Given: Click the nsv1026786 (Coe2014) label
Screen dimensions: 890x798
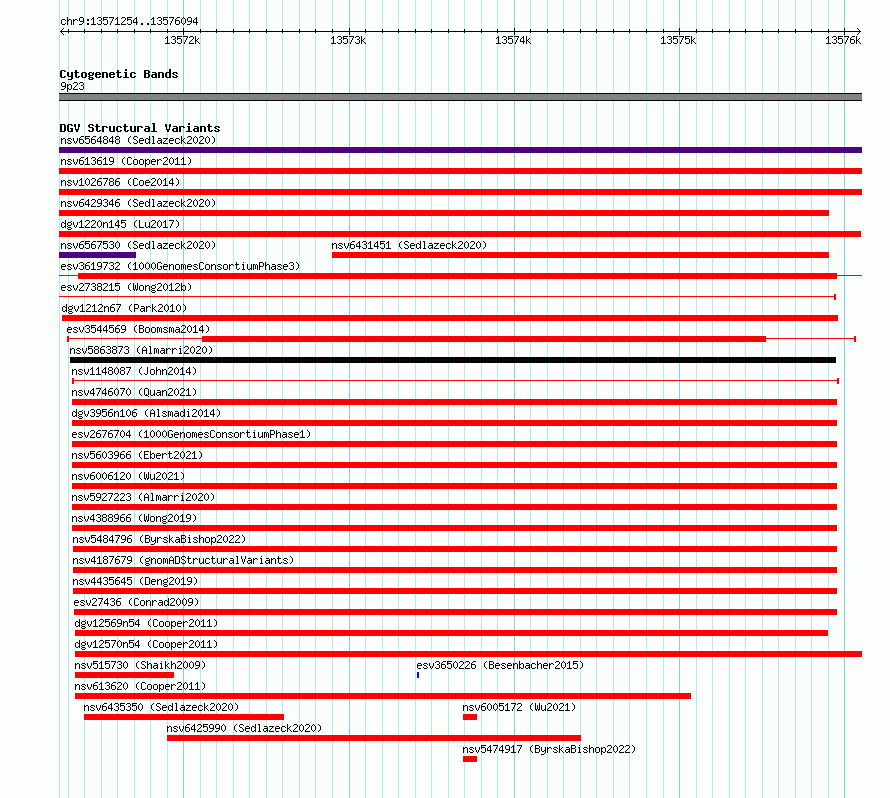Looking at the screenshot, I should coord(120,182).
